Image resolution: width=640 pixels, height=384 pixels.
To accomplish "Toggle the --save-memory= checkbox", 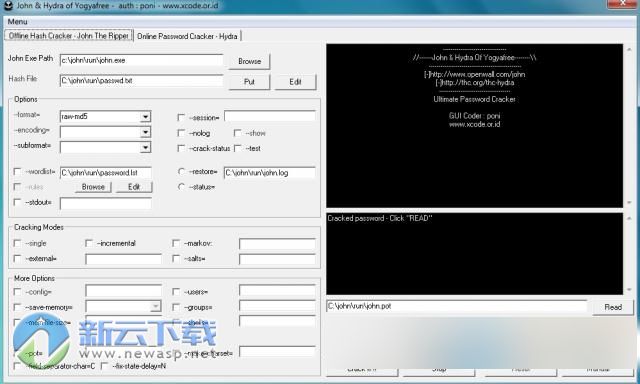I will point(17,307).
